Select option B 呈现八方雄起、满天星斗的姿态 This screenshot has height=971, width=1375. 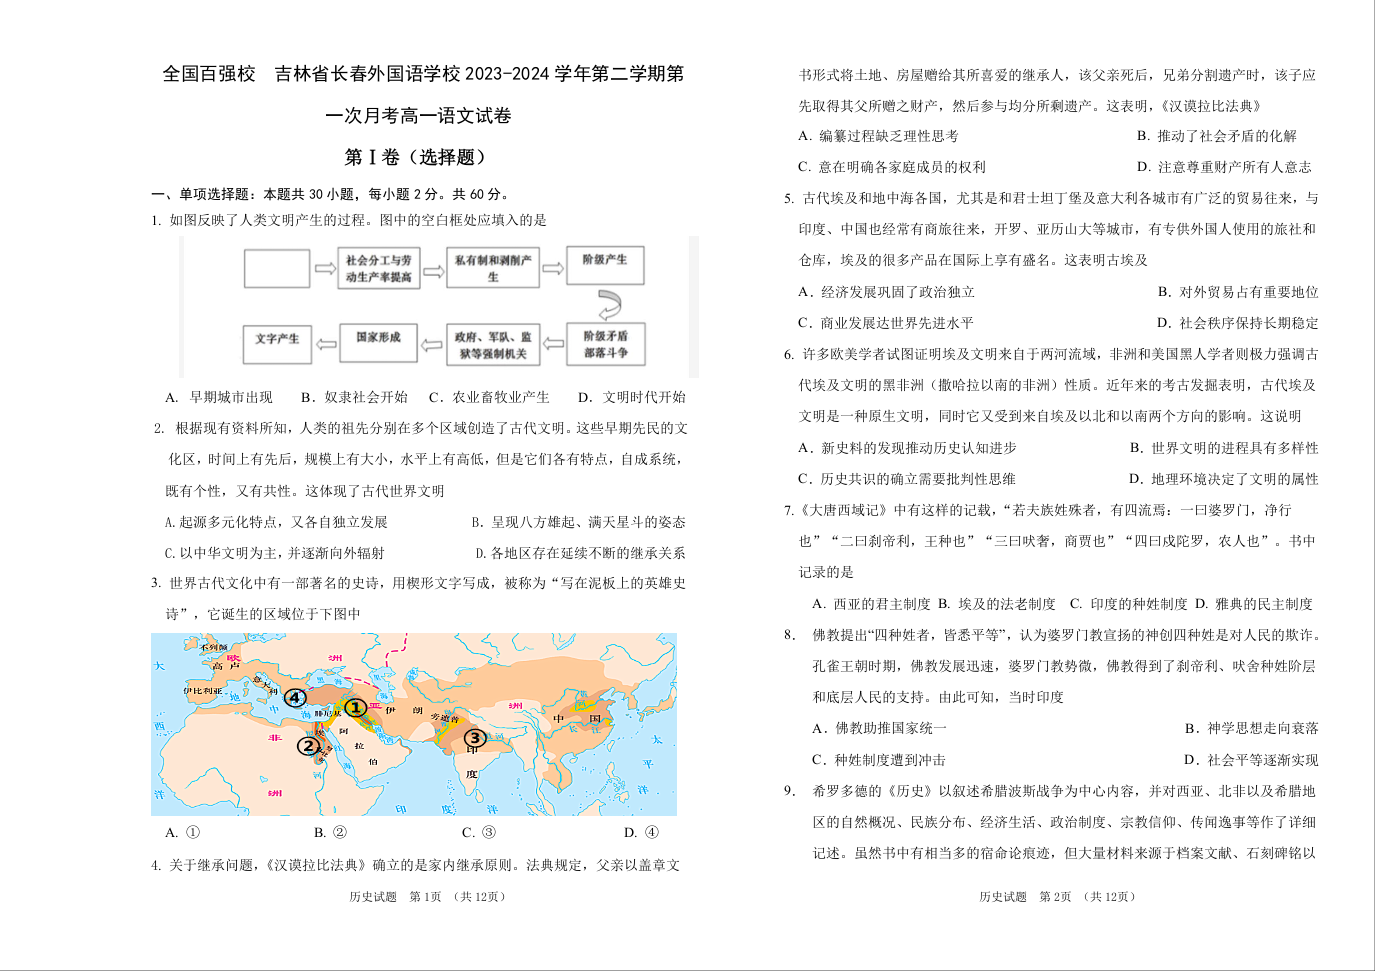pyautogui.click(x=579, y=522)
